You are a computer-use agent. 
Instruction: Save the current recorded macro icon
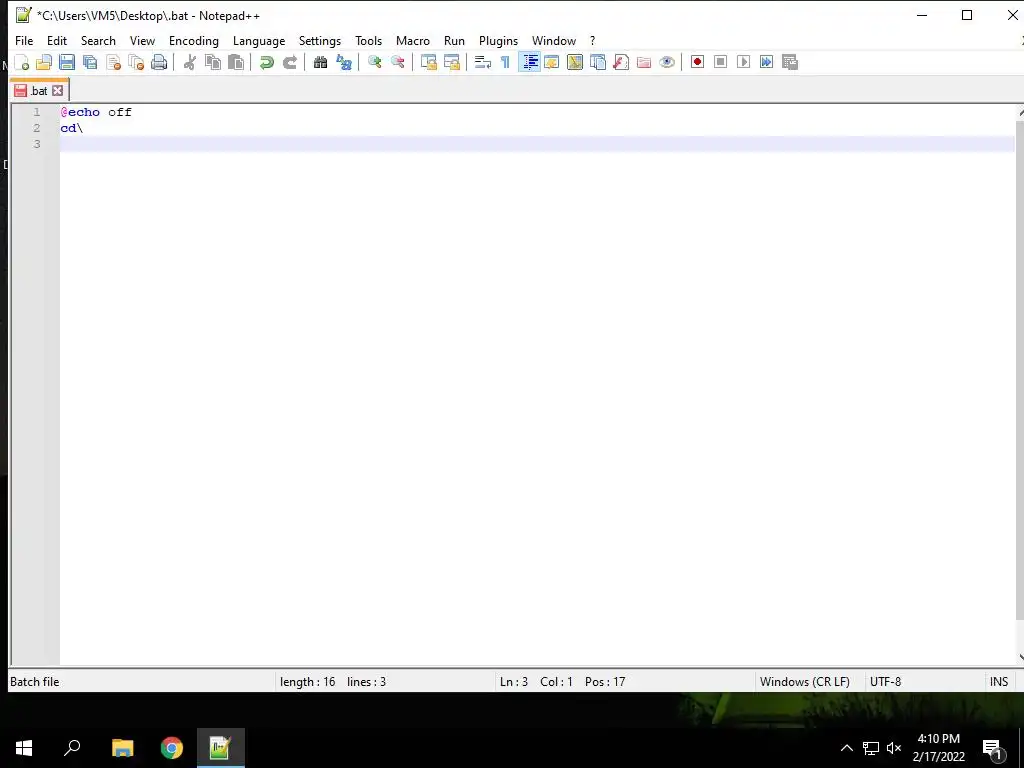click(790, 62)
